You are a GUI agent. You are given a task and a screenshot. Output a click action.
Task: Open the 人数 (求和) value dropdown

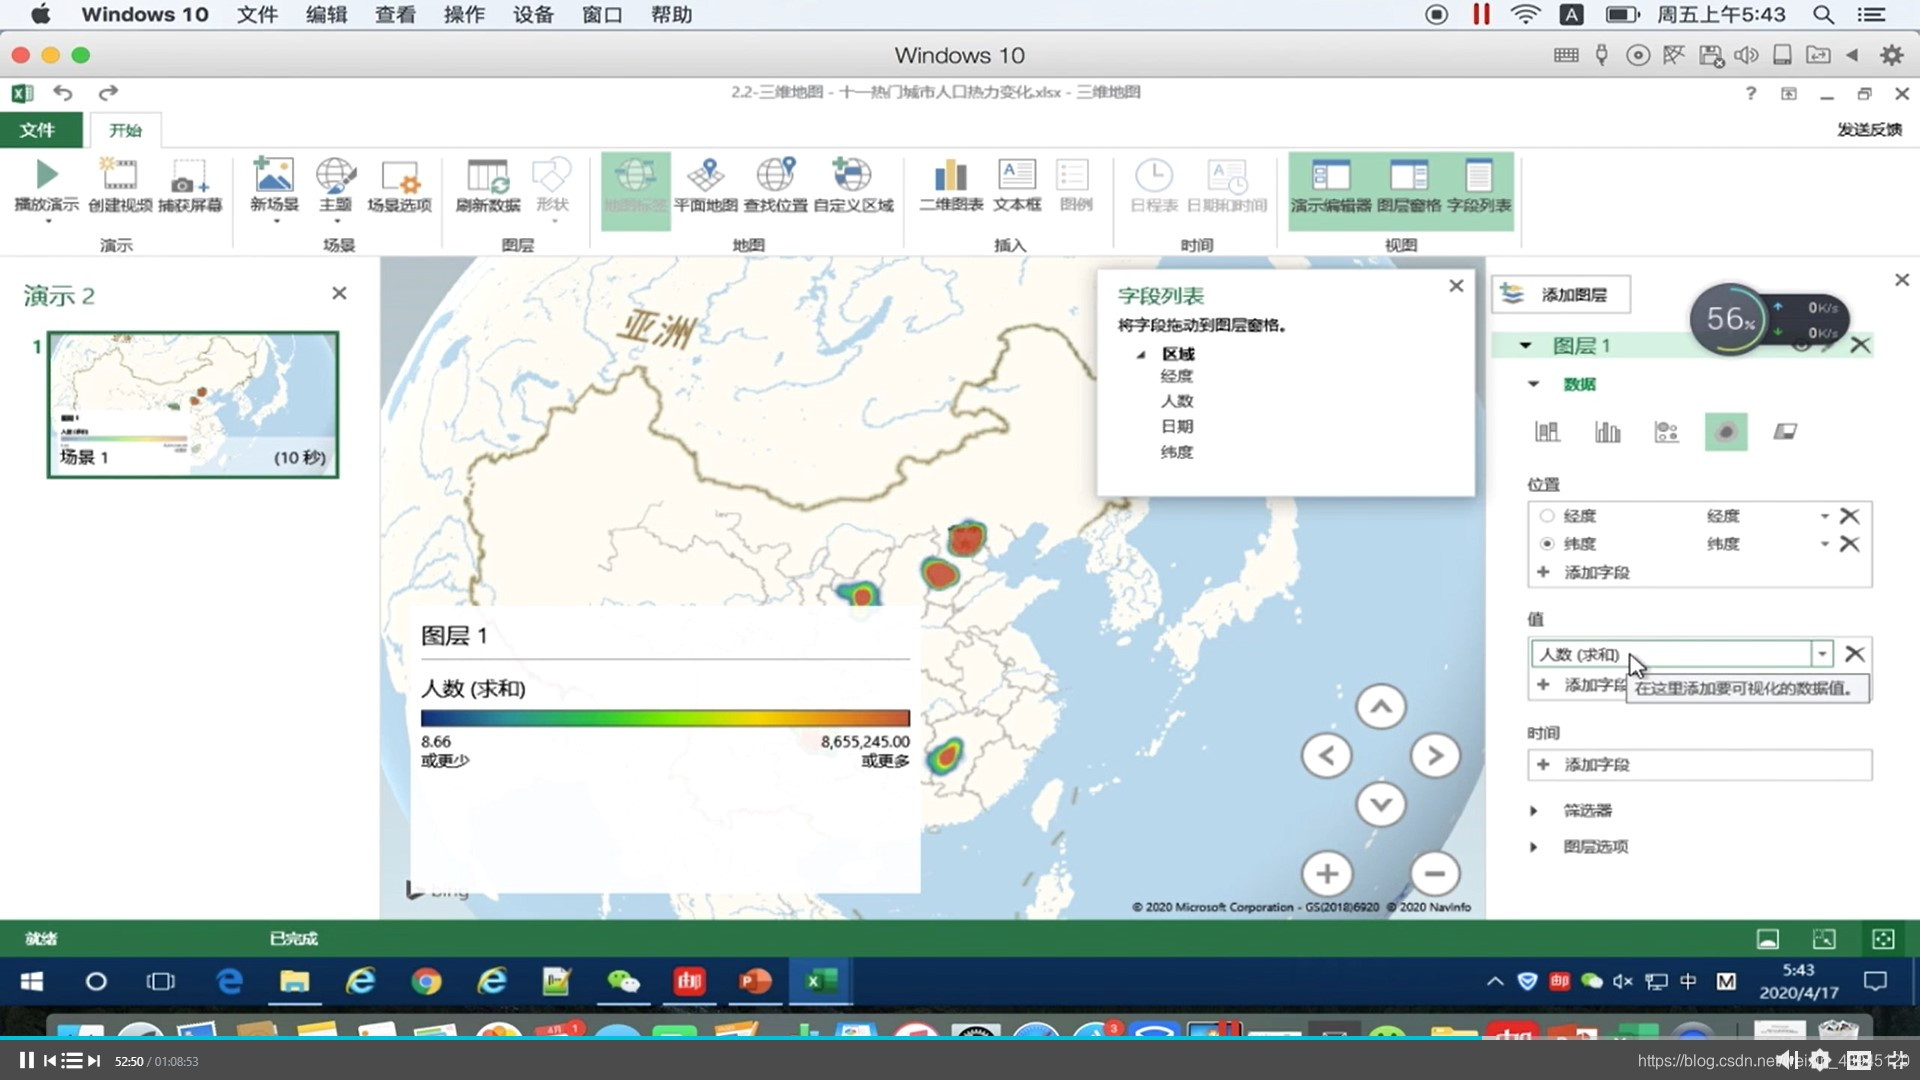(x=1822, y=654)
